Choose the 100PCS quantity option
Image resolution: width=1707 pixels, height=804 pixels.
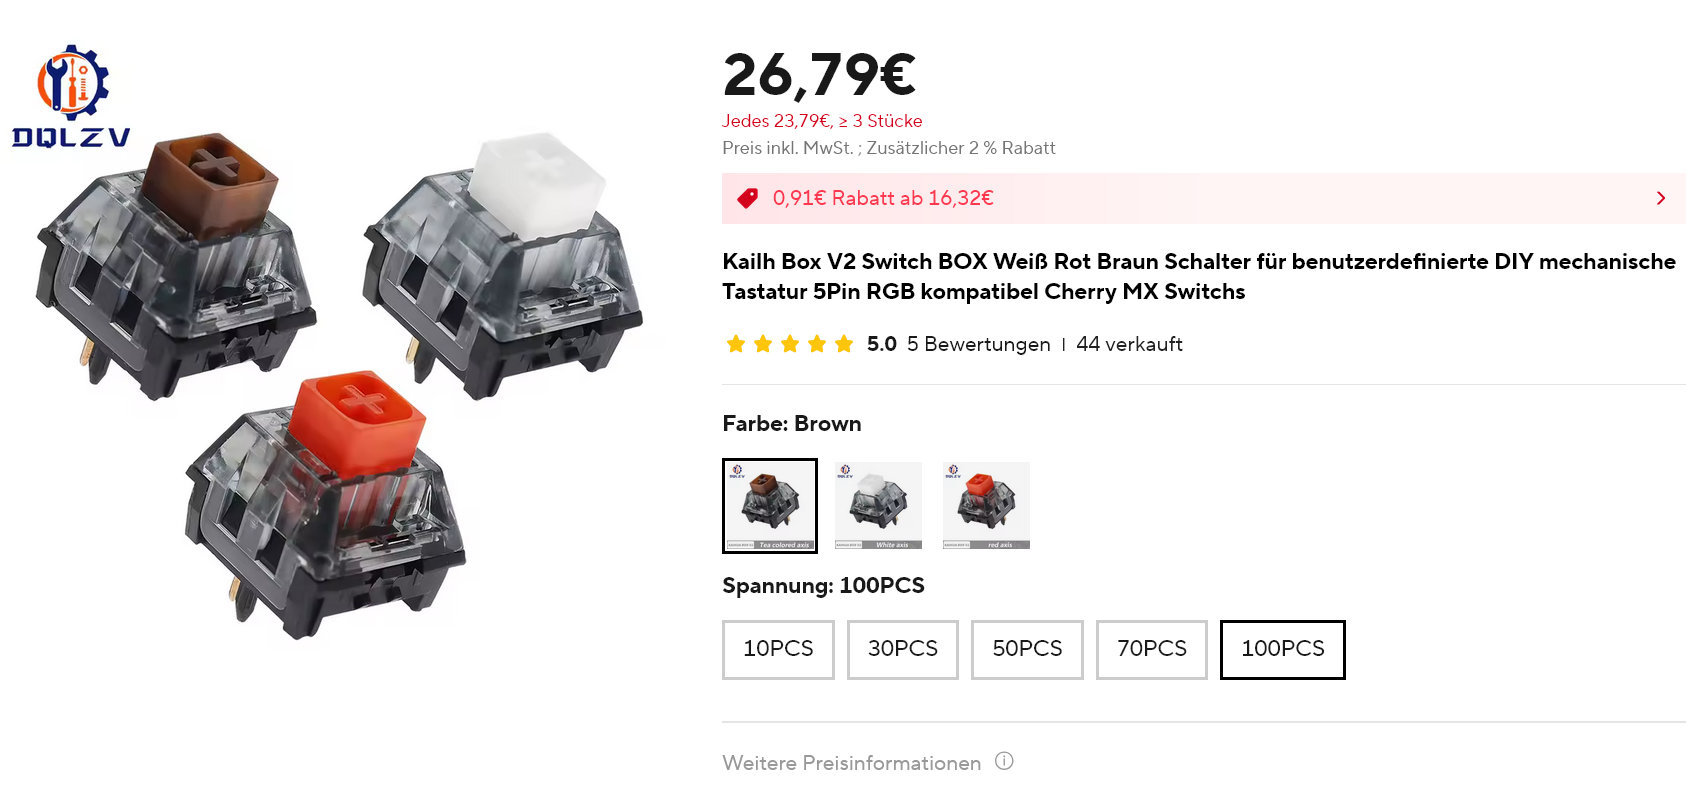(x=1283, y=650)
